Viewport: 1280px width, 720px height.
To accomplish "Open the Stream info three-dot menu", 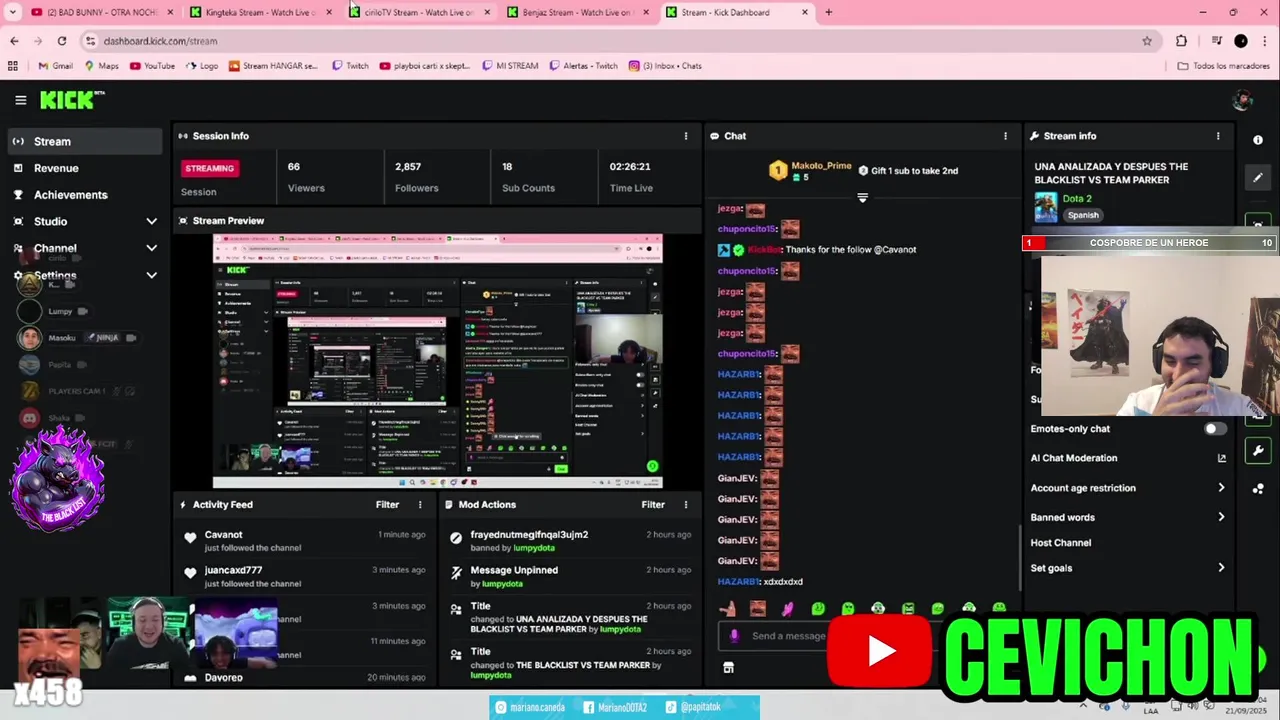I will (1218, 136).
